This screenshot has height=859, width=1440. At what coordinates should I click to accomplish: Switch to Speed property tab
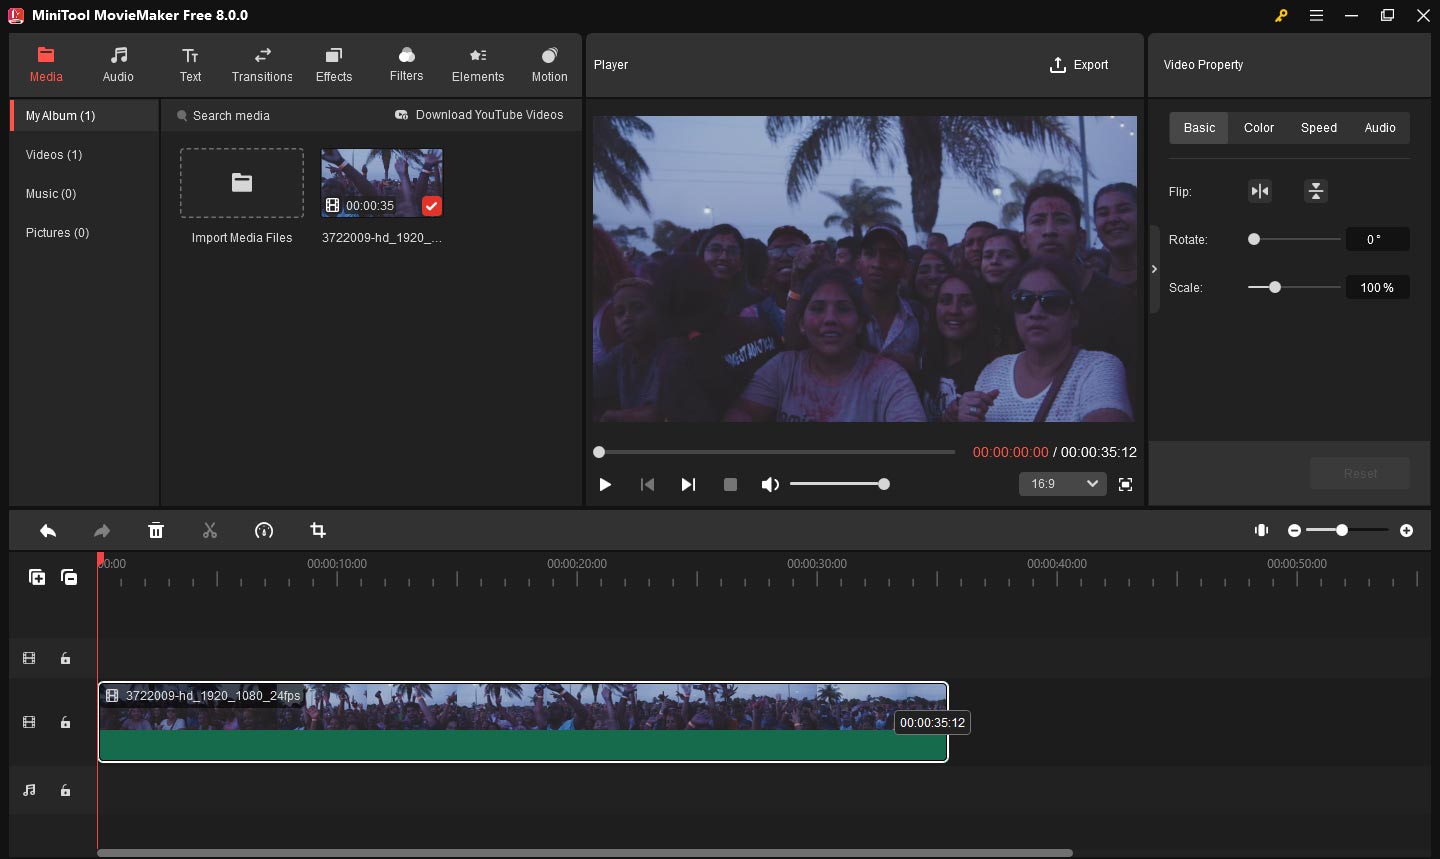click(1319, 128)
